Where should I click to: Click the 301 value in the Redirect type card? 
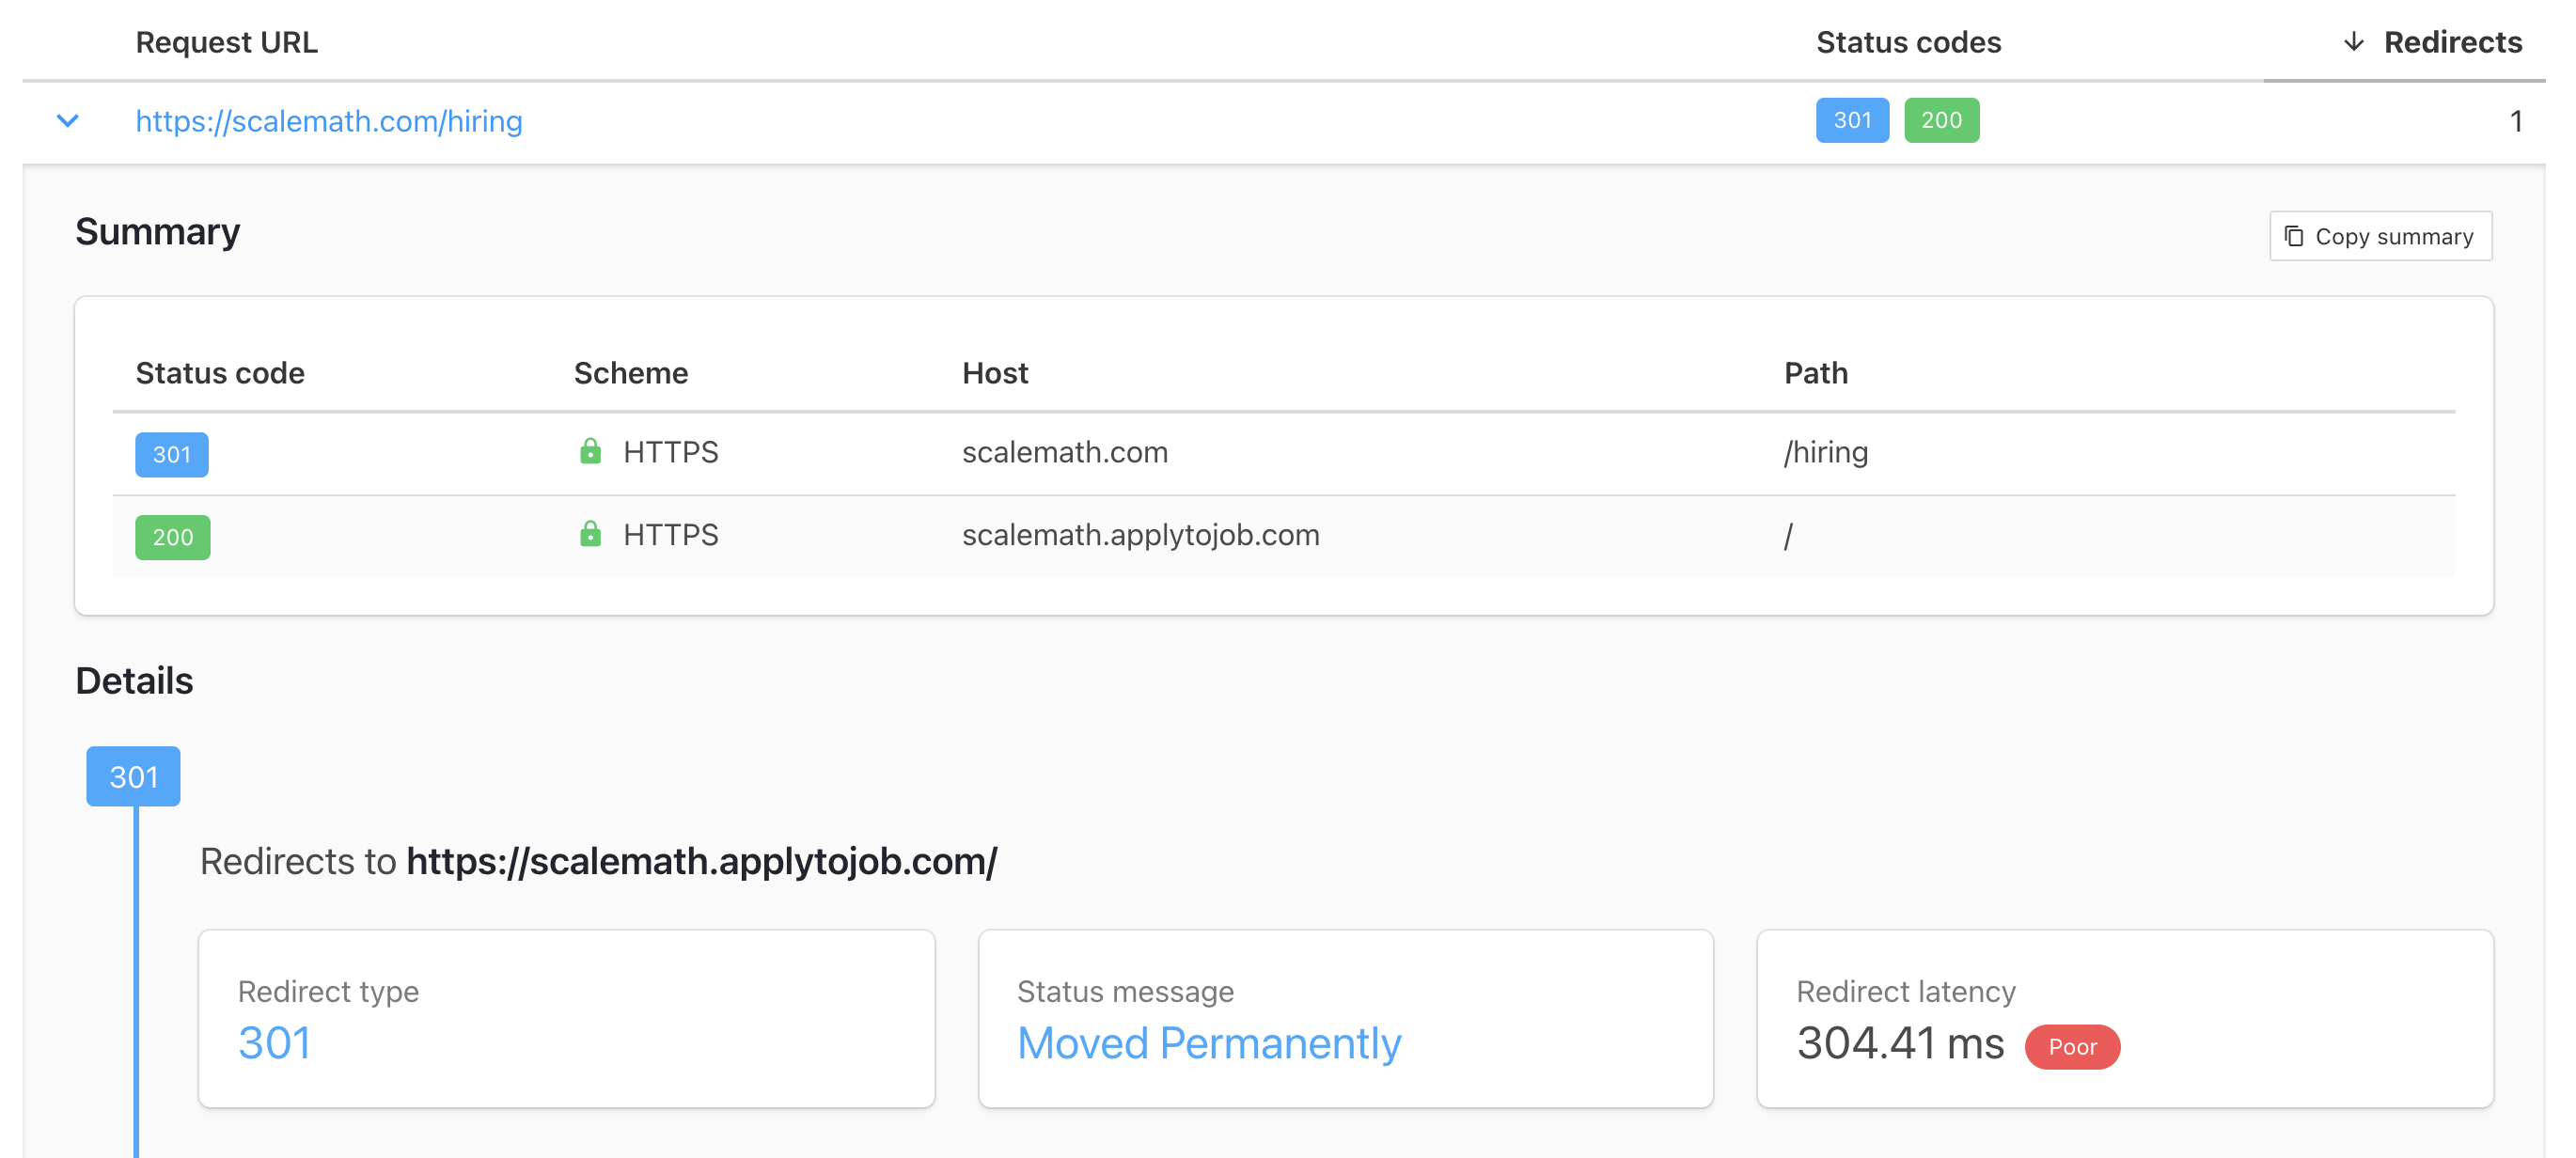[274, 1043]
